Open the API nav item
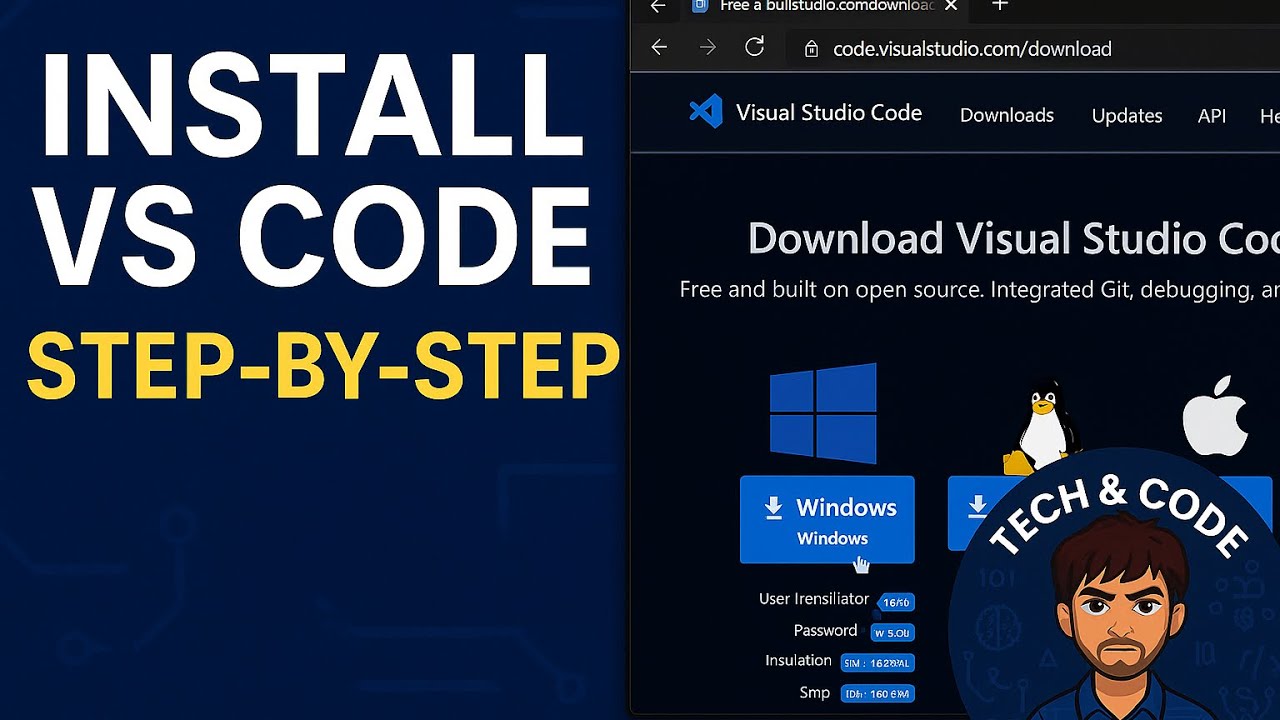Screen dimensions: 1280x720 1212,116
